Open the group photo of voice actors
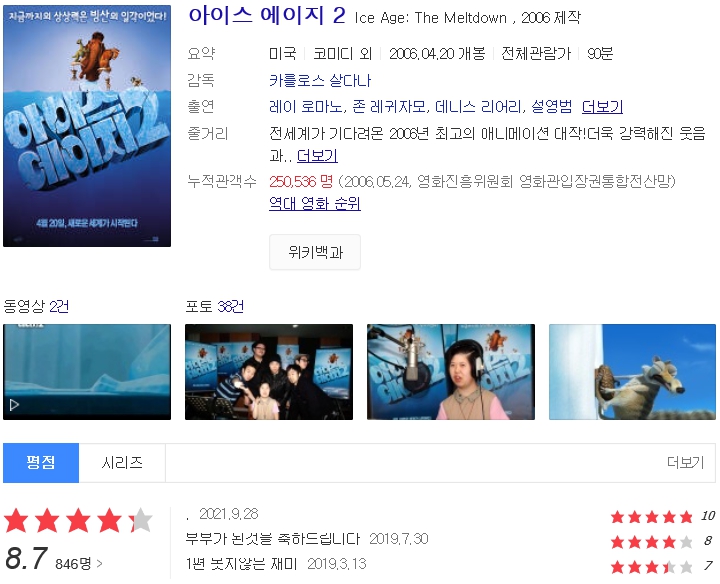The image size is (720, 584). pyautogui.click(x=269, y=372)
